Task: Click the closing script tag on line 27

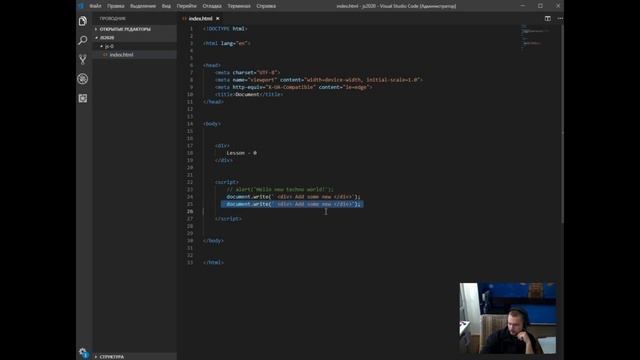Action: (228, 219)
